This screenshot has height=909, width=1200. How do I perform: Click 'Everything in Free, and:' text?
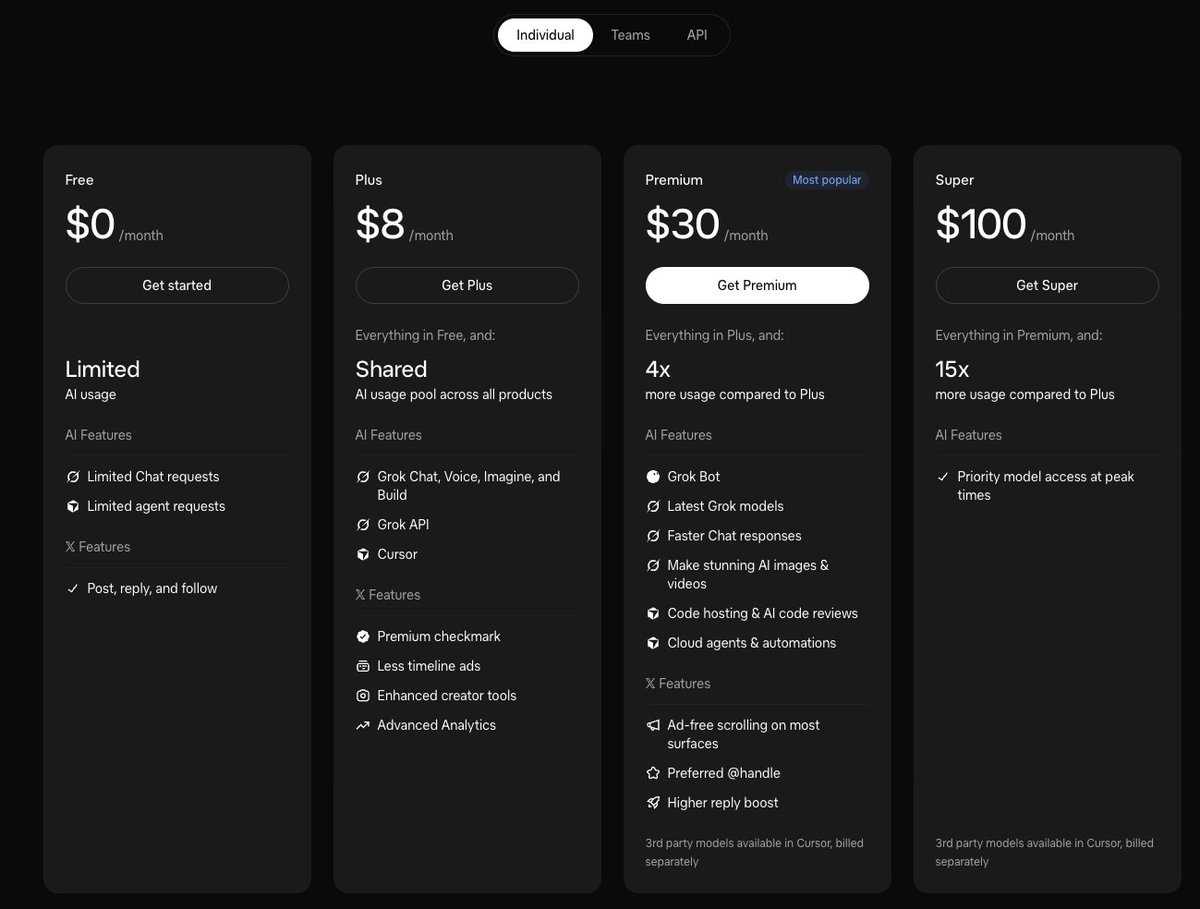(x=425, y=335)
